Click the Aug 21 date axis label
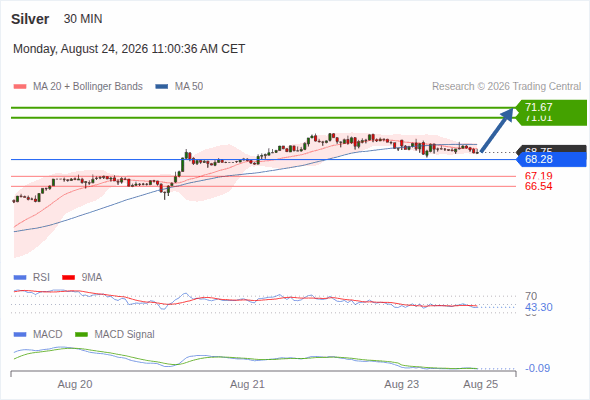The width and height of the screenshot is (590, 400). pyautogui.click(x=247, y=384)
